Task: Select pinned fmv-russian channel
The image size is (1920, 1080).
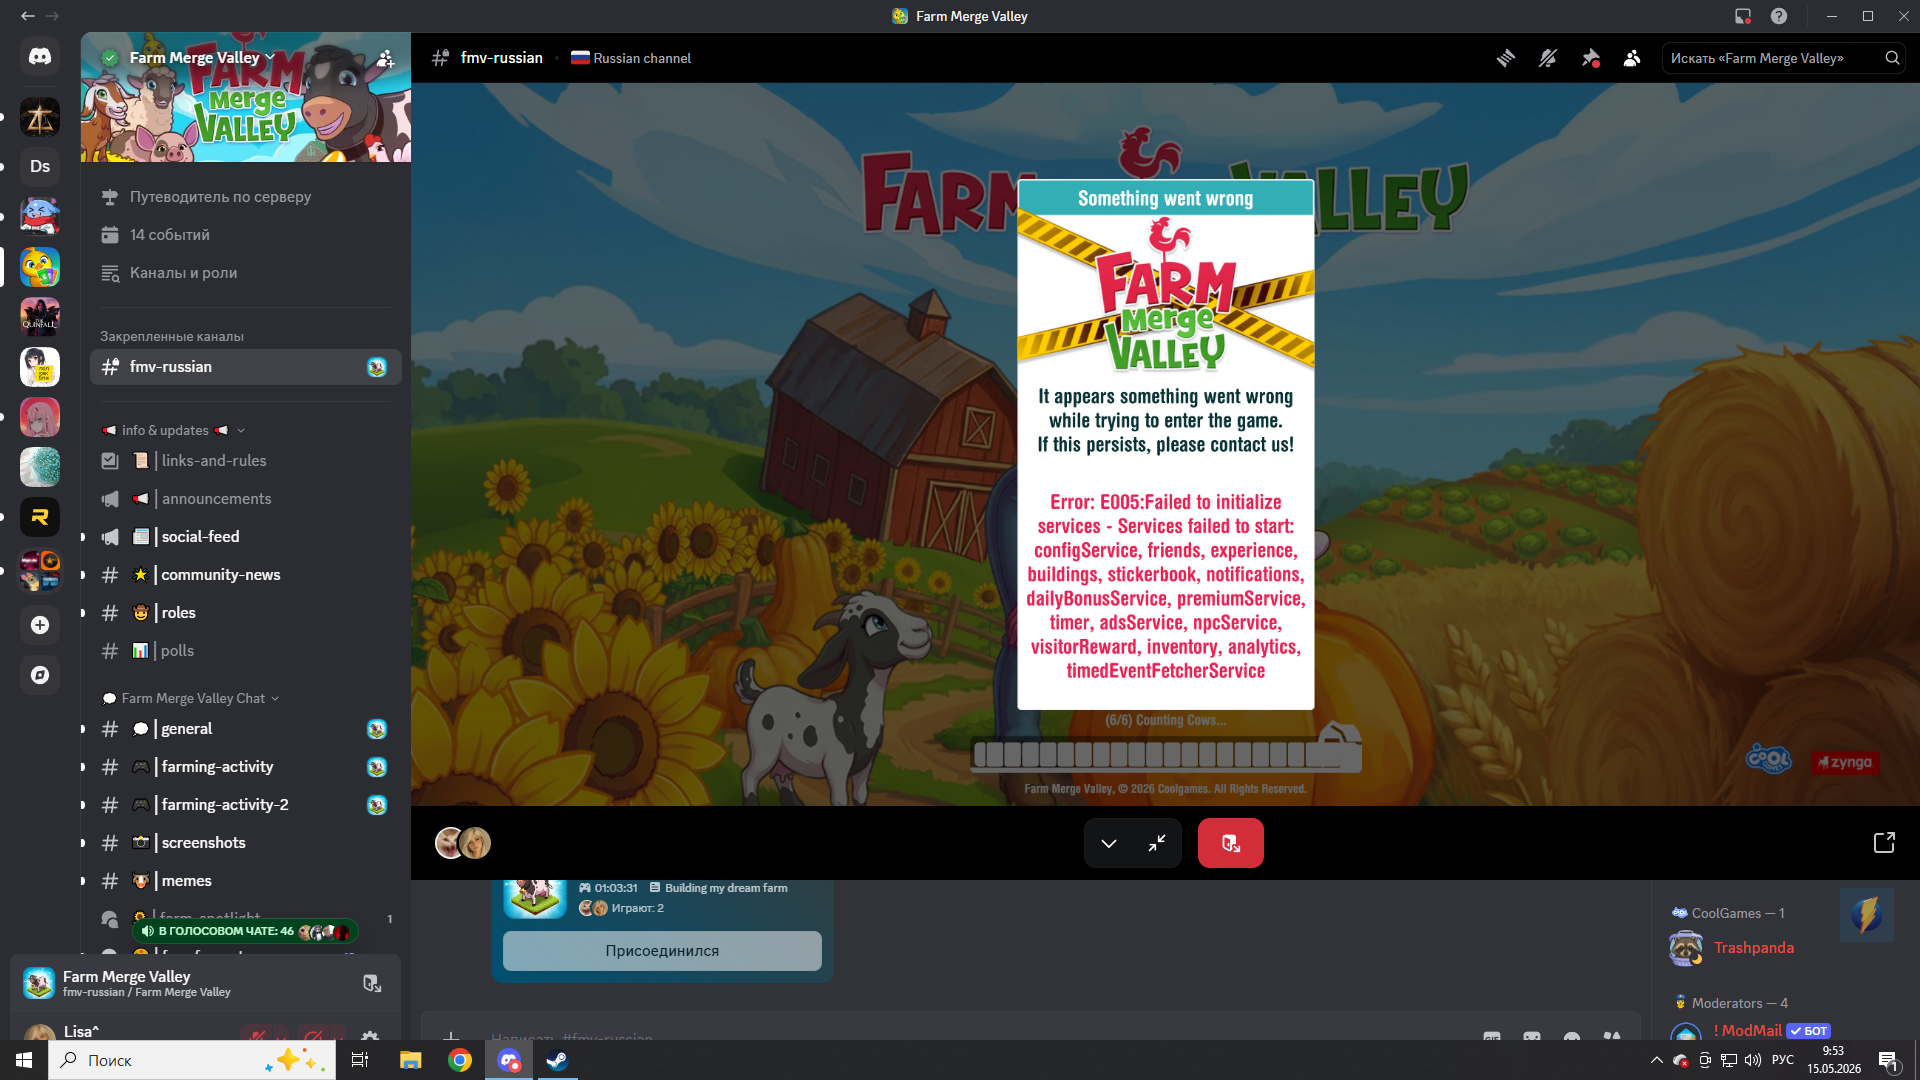Action: pos(246,367)
